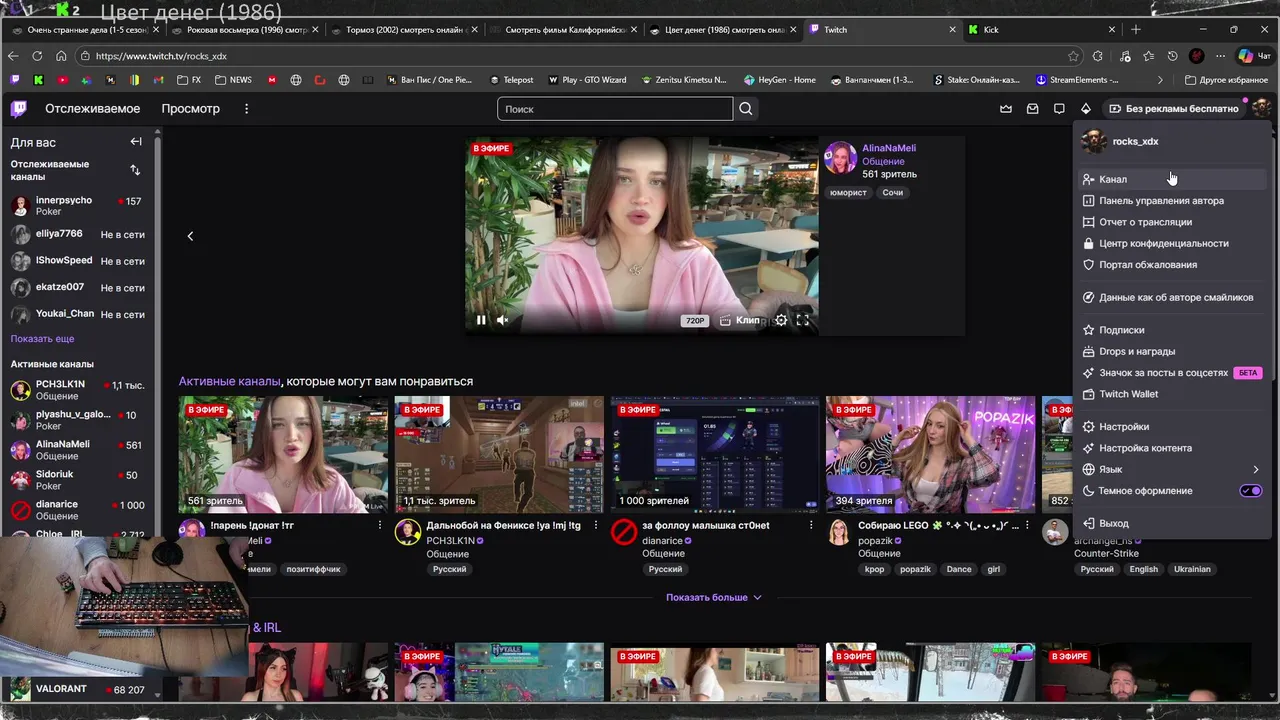Pause the featured stream

click(x=481, y=320)
